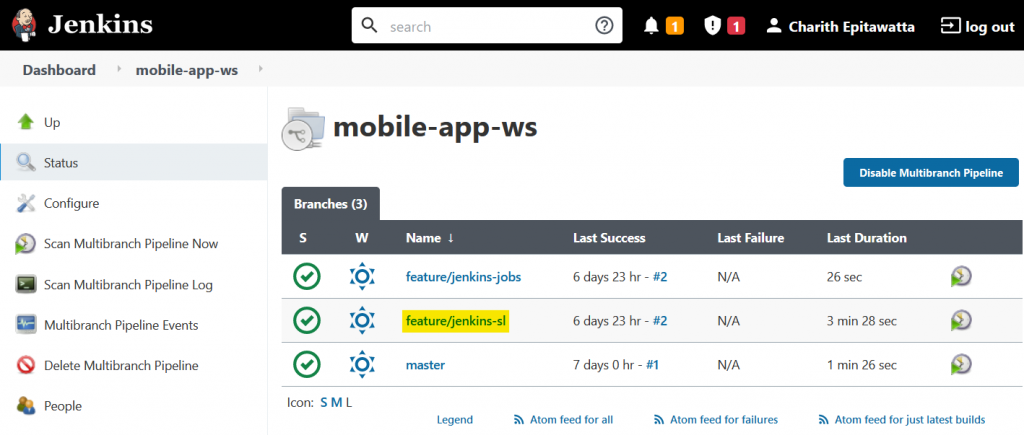This screenshot has height=435, width=1024.
Task: Set icon size to S
Action: click(324, 402)
